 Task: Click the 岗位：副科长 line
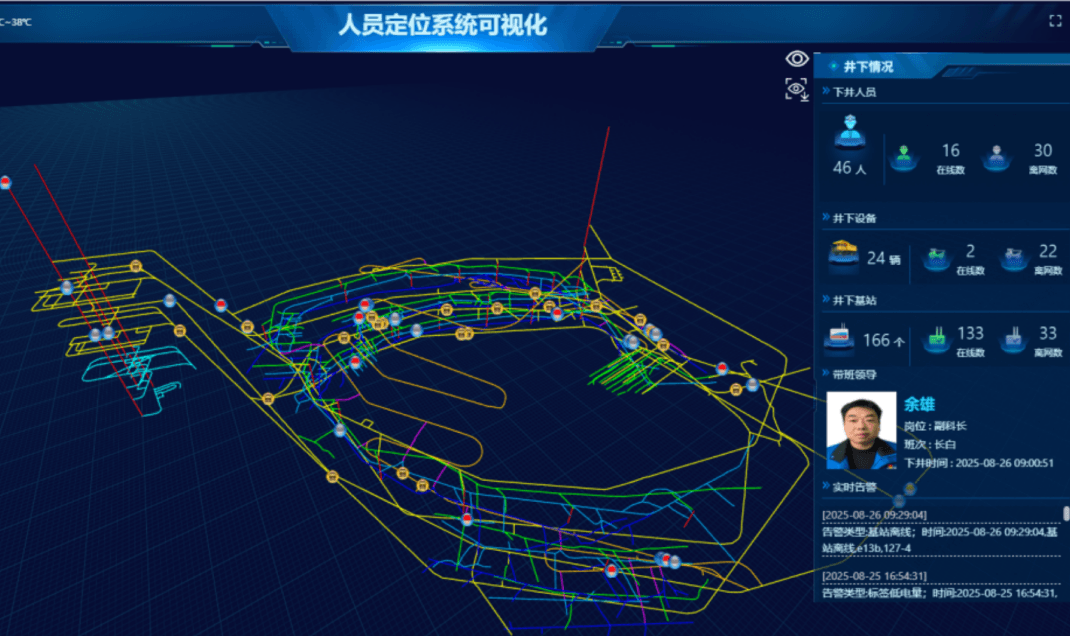[x=936, y=426]
